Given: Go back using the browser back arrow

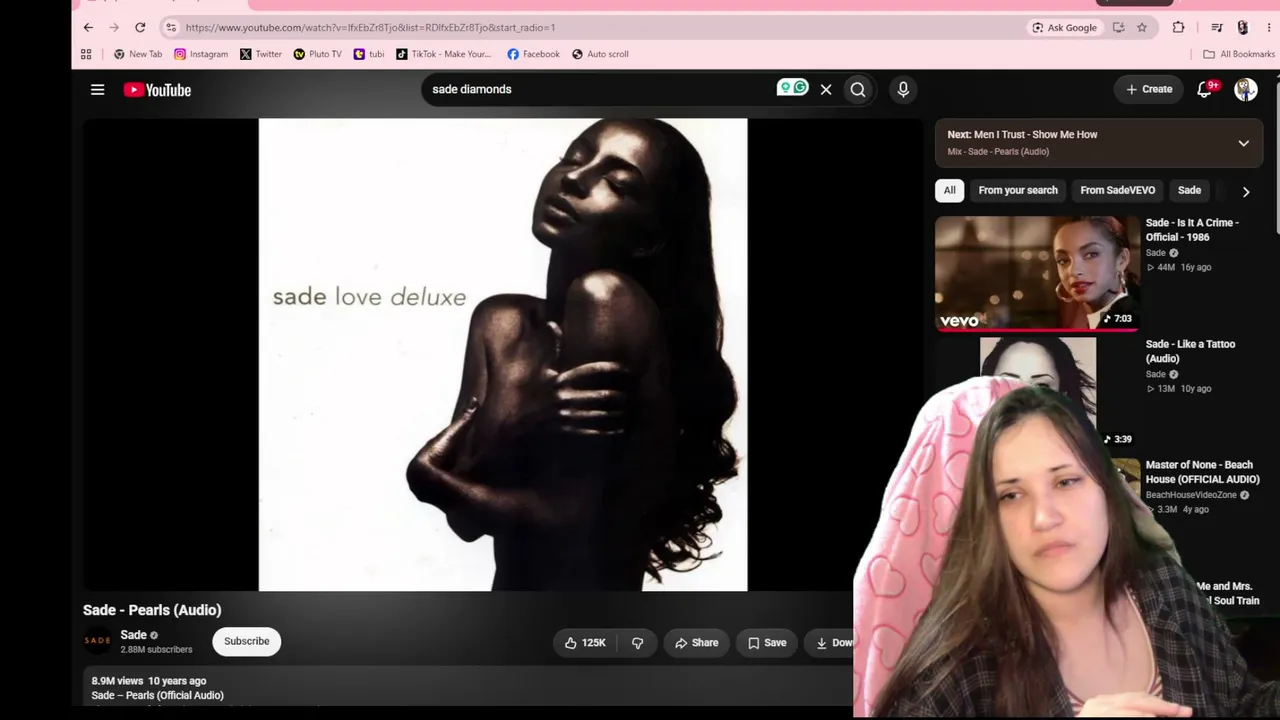Looking at the screenshot, I should (88, 28).
